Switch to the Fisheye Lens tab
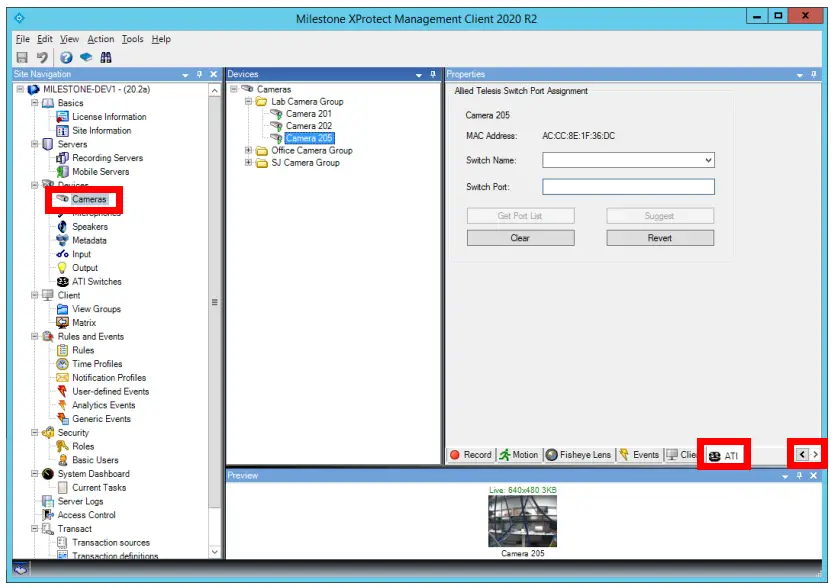This screenshot has height=588, width=834. (x=579, y=455)
